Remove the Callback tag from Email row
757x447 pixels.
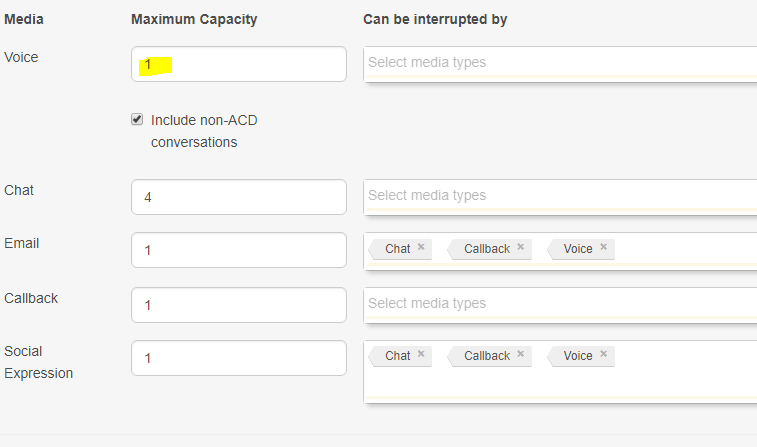[520, 248]
